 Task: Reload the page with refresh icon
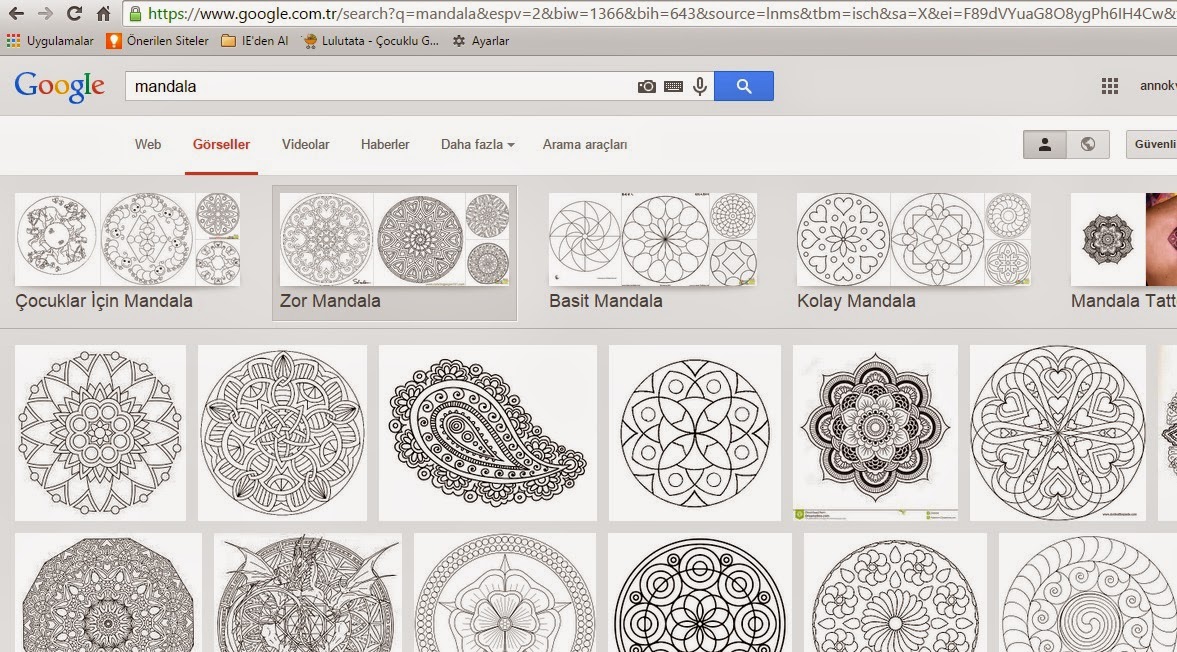pos(74,14)
